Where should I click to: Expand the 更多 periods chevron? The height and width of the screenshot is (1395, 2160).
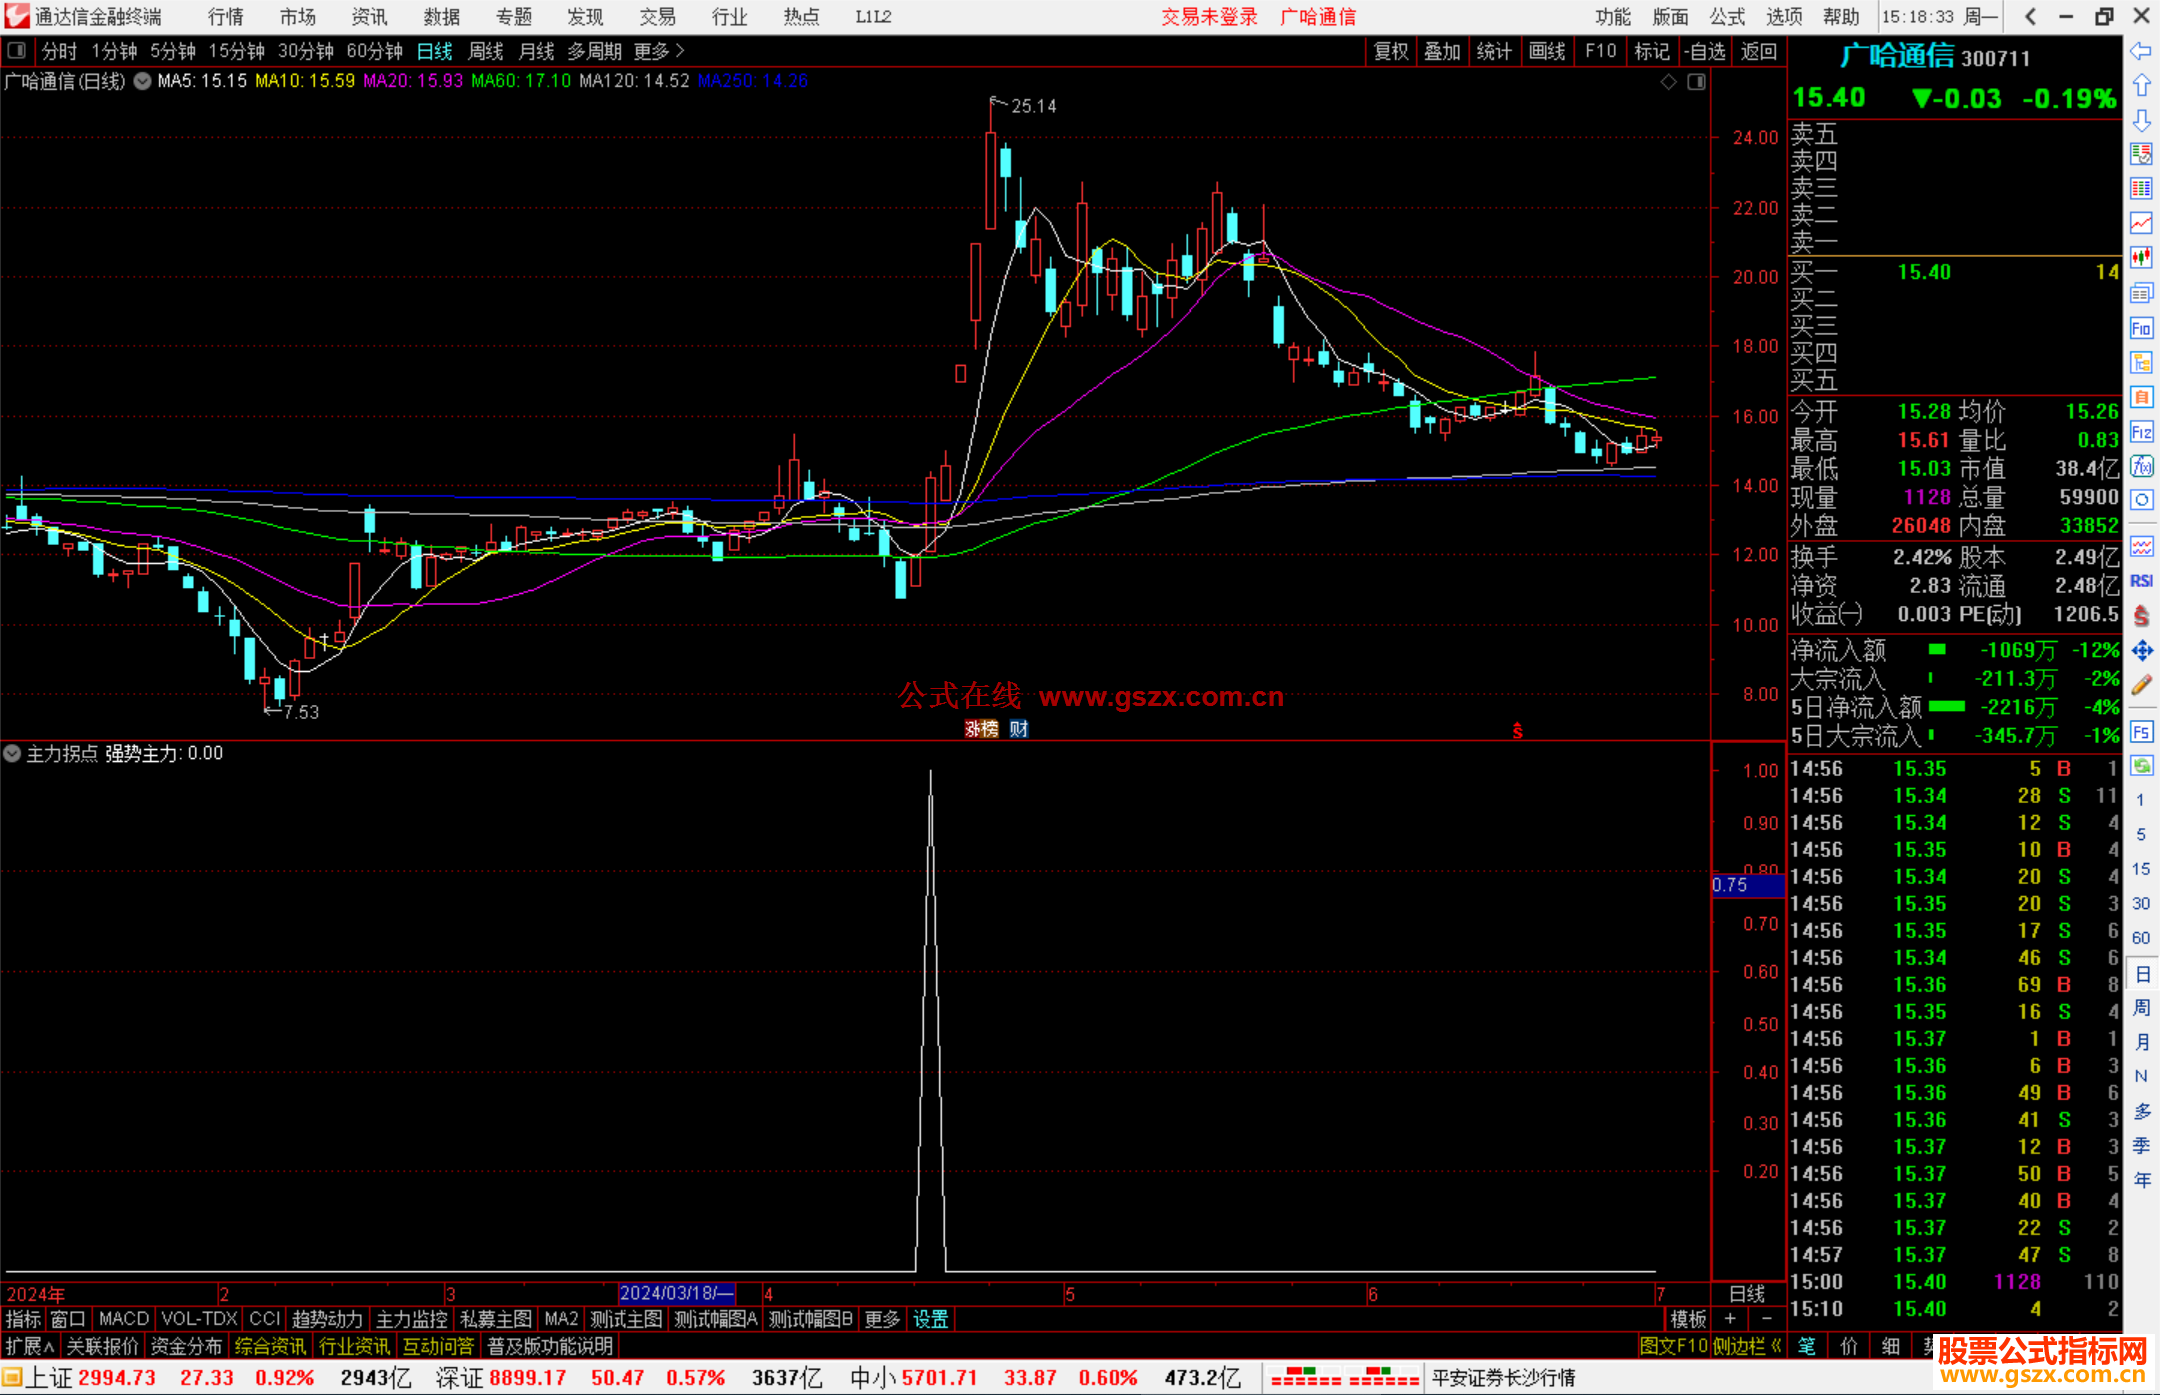coord(680,50)
